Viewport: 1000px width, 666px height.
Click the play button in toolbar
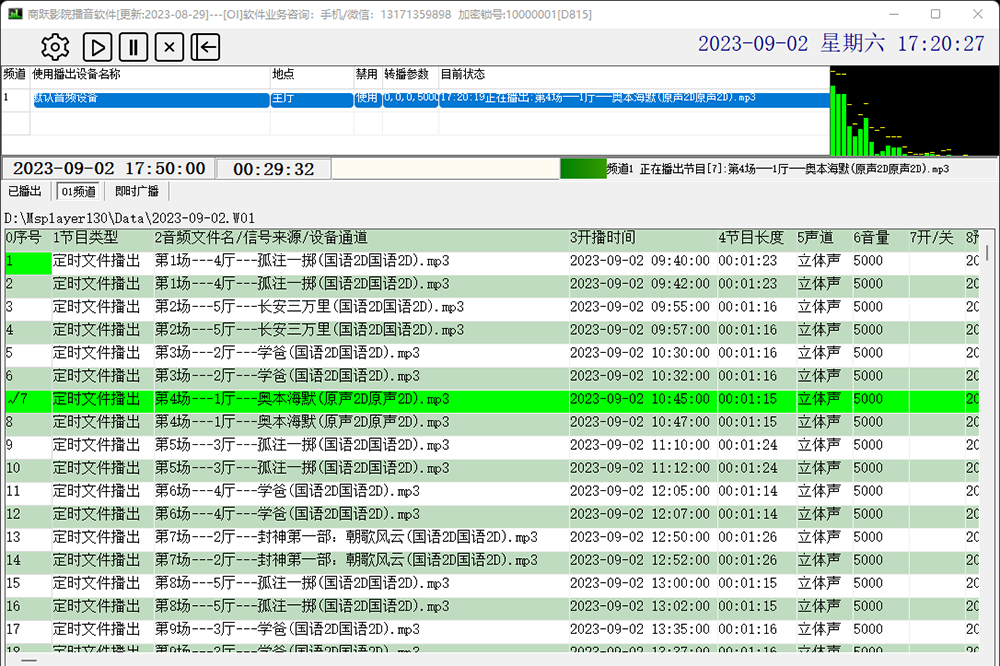coord(98,47)
